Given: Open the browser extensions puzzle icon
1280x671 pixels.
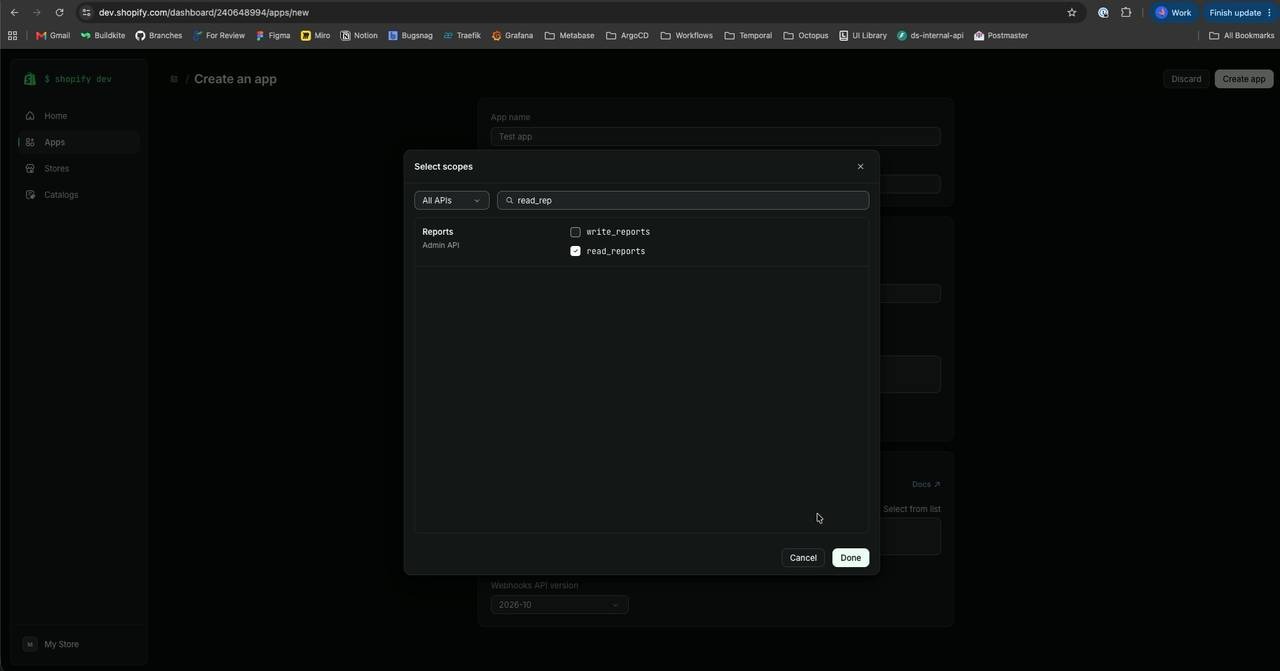Looking at the screenshot, I should pos(1126,13).
